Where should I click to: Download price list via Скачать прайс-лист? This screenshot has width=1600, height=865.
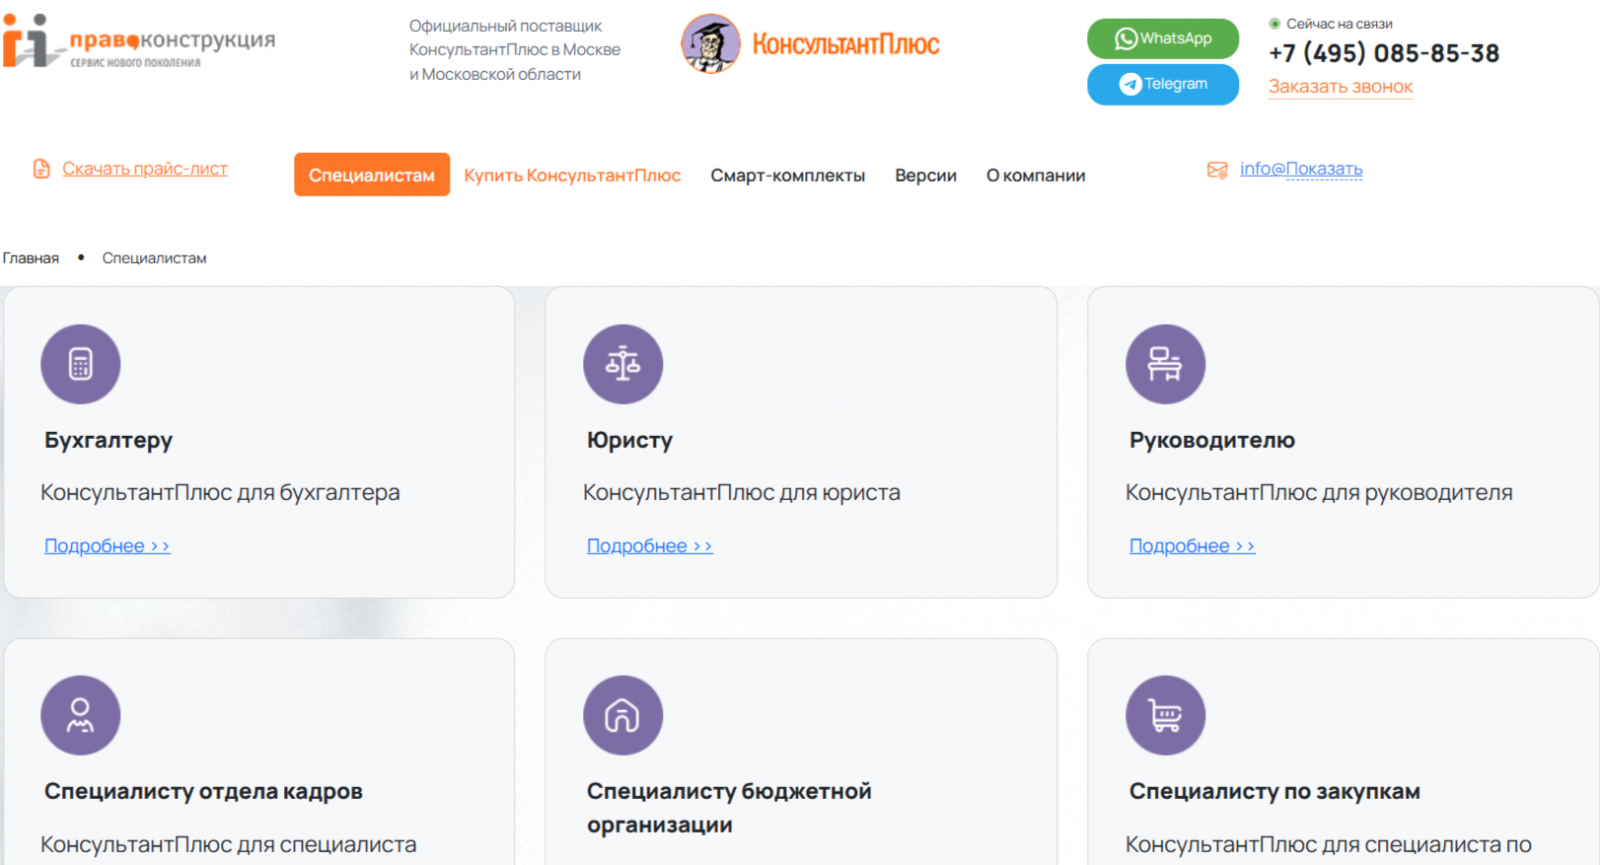(x=145, y=169)
